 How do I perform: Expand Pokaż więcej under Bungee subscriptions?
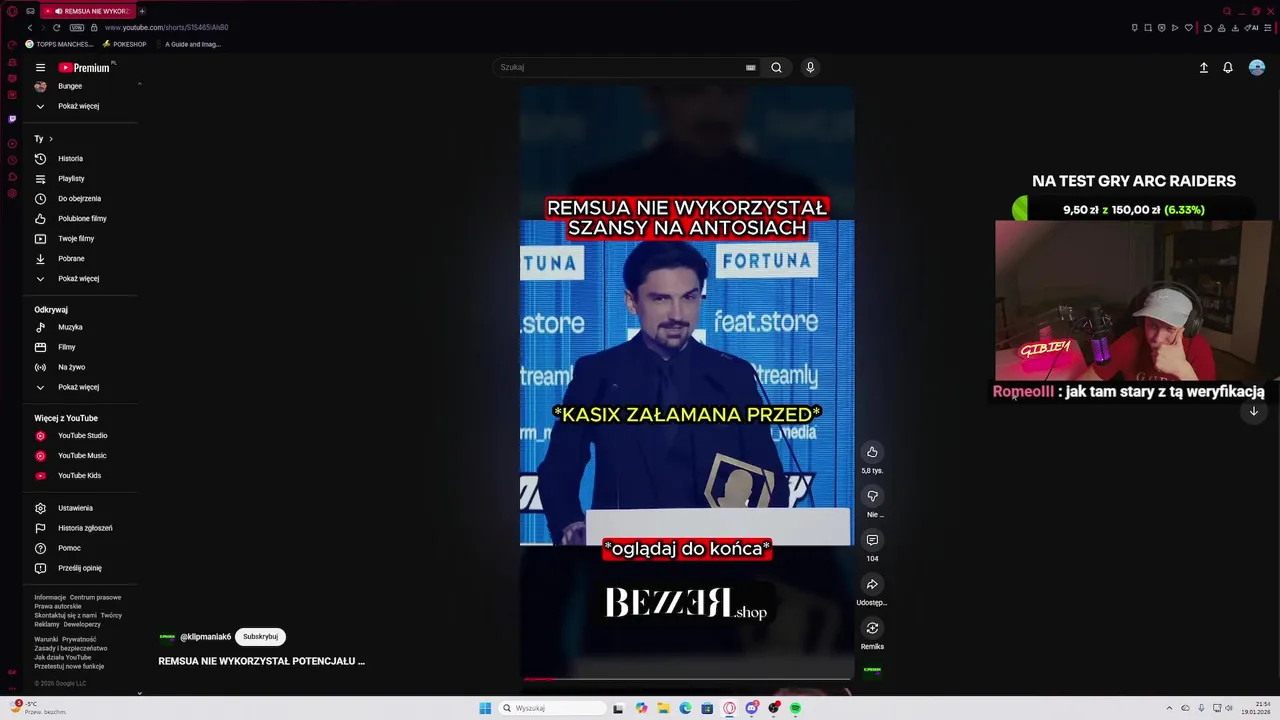pos(80,106)
